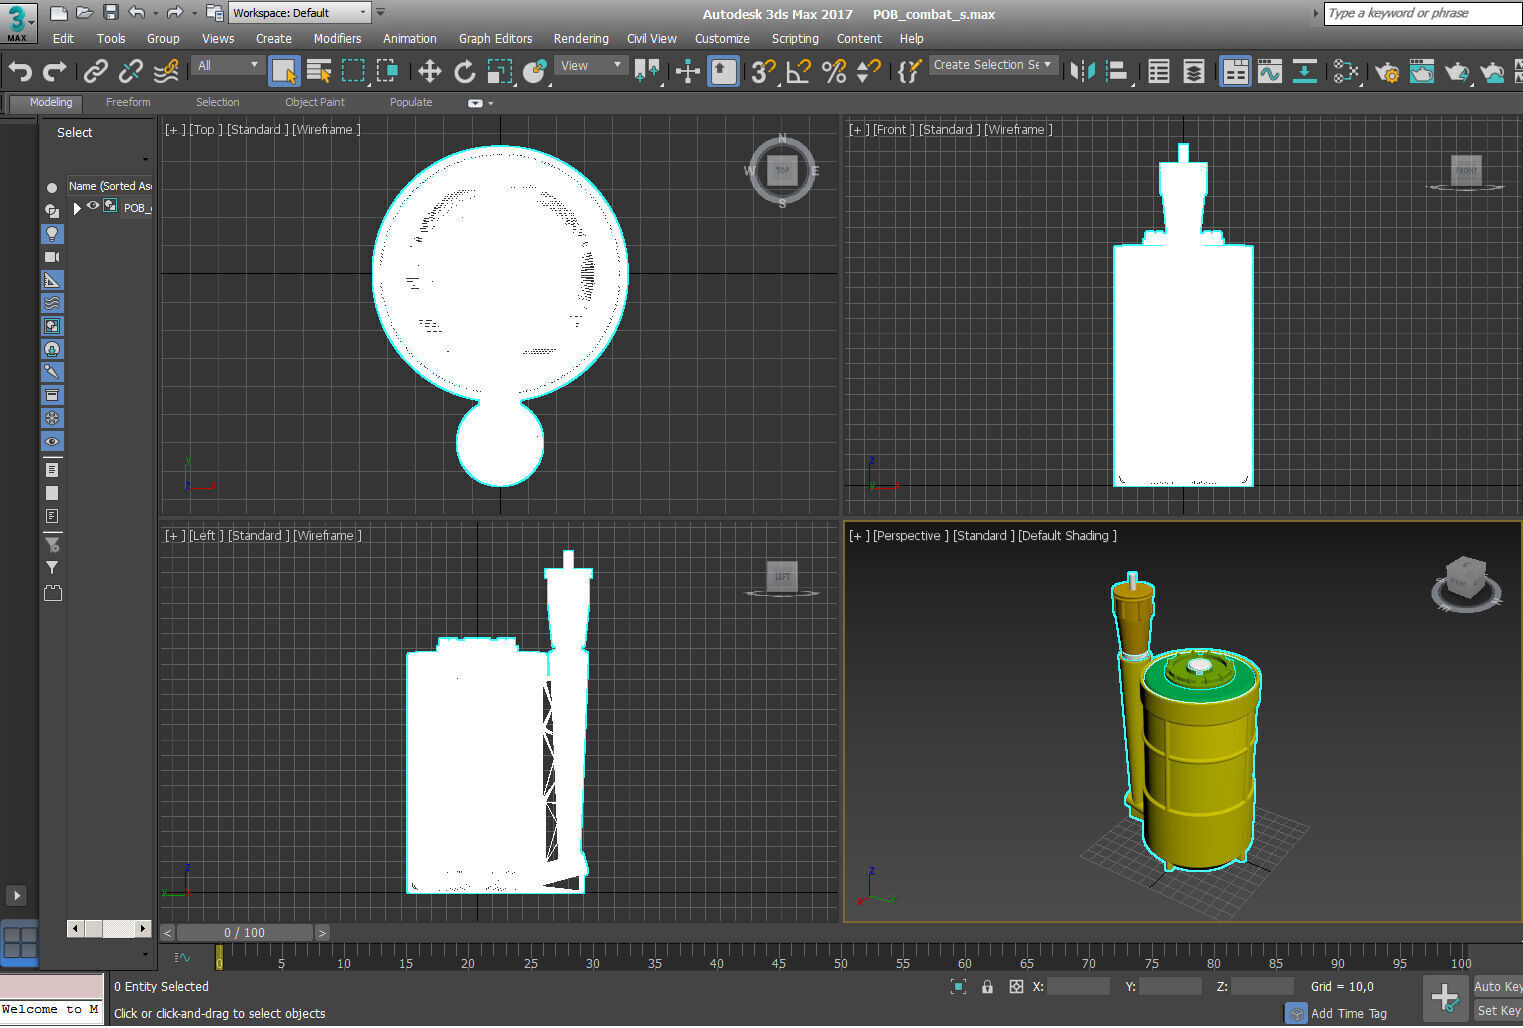Viewport: 1523px width, 1028px height.
Task: Open the Workspace: Default dropdown
Action: 300,13
